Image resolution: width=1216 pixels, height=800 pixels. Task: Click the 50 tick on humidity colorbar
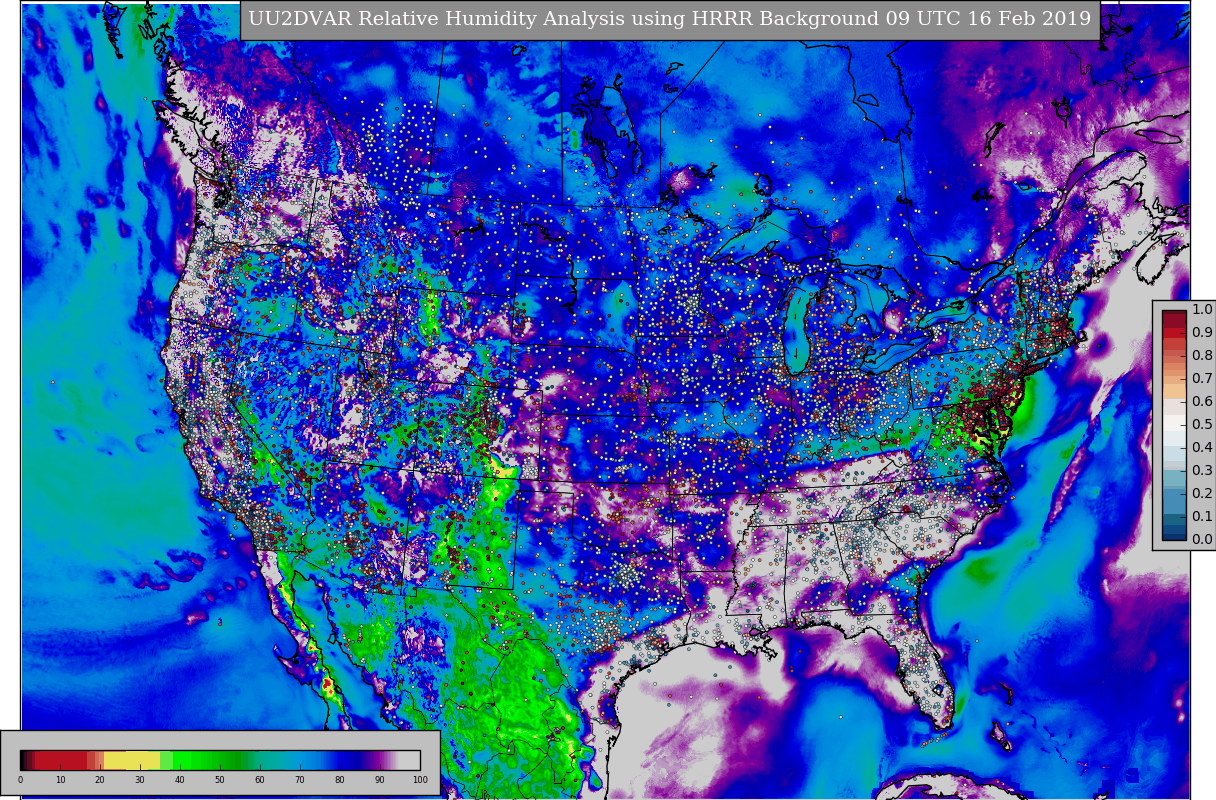220,780
